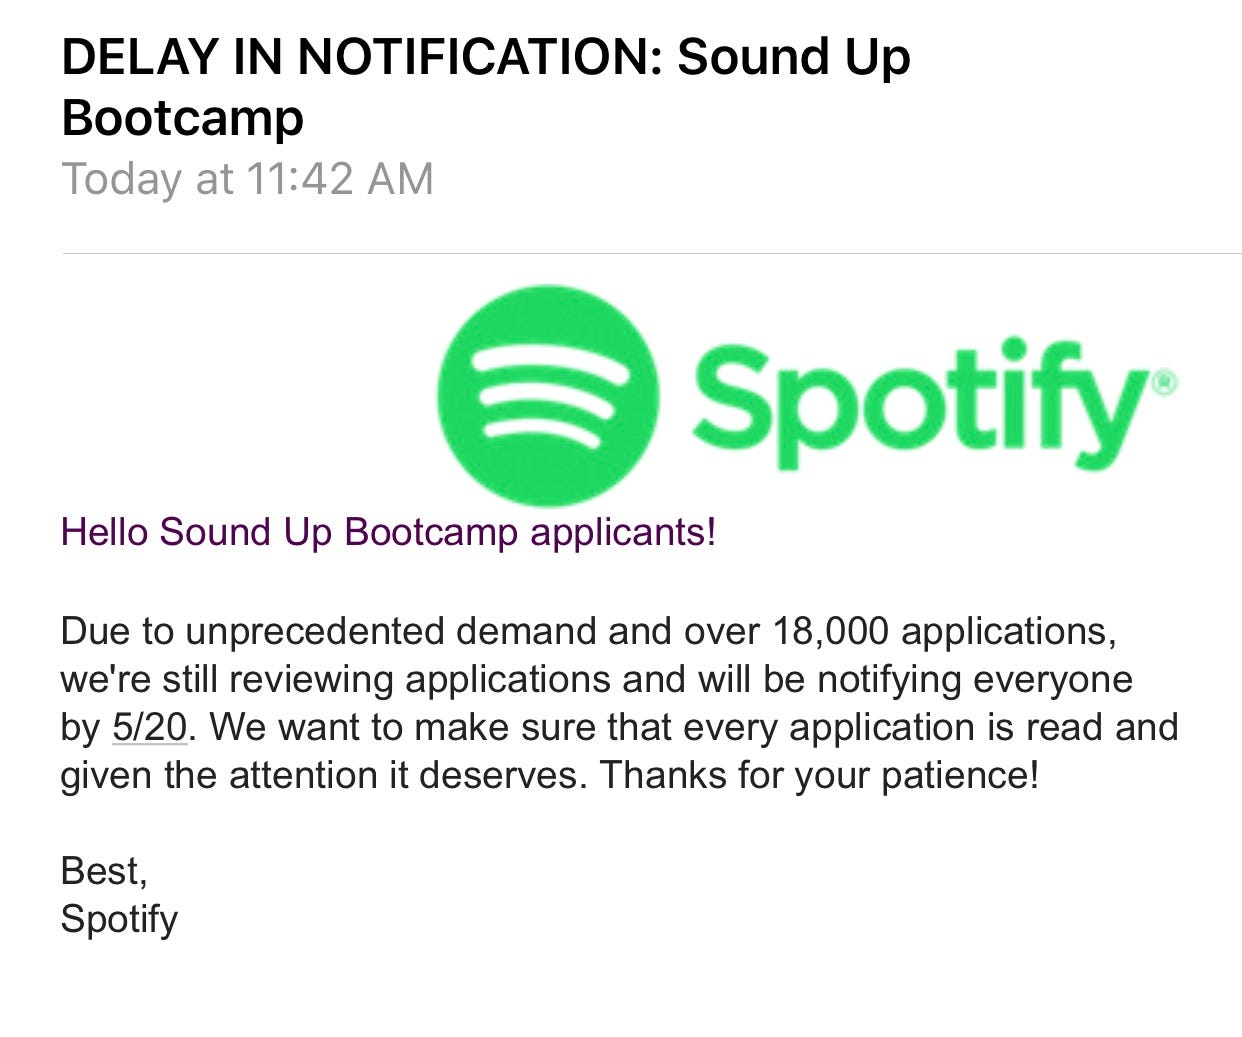Click 'Sound Up' in the subject line
The width and height of the screenshot is (1242, 1037).
click(794, 56)
